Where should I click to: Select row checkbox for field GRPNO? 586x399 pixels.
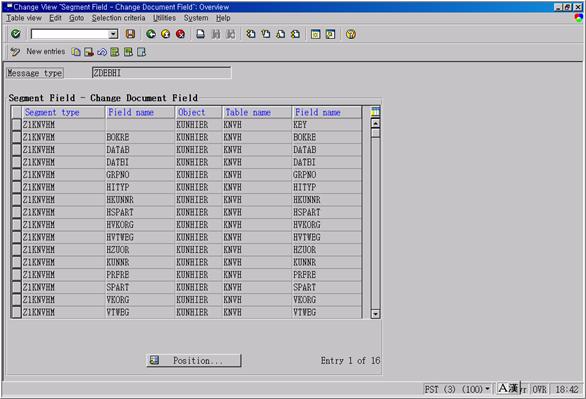tap(16, 174)
